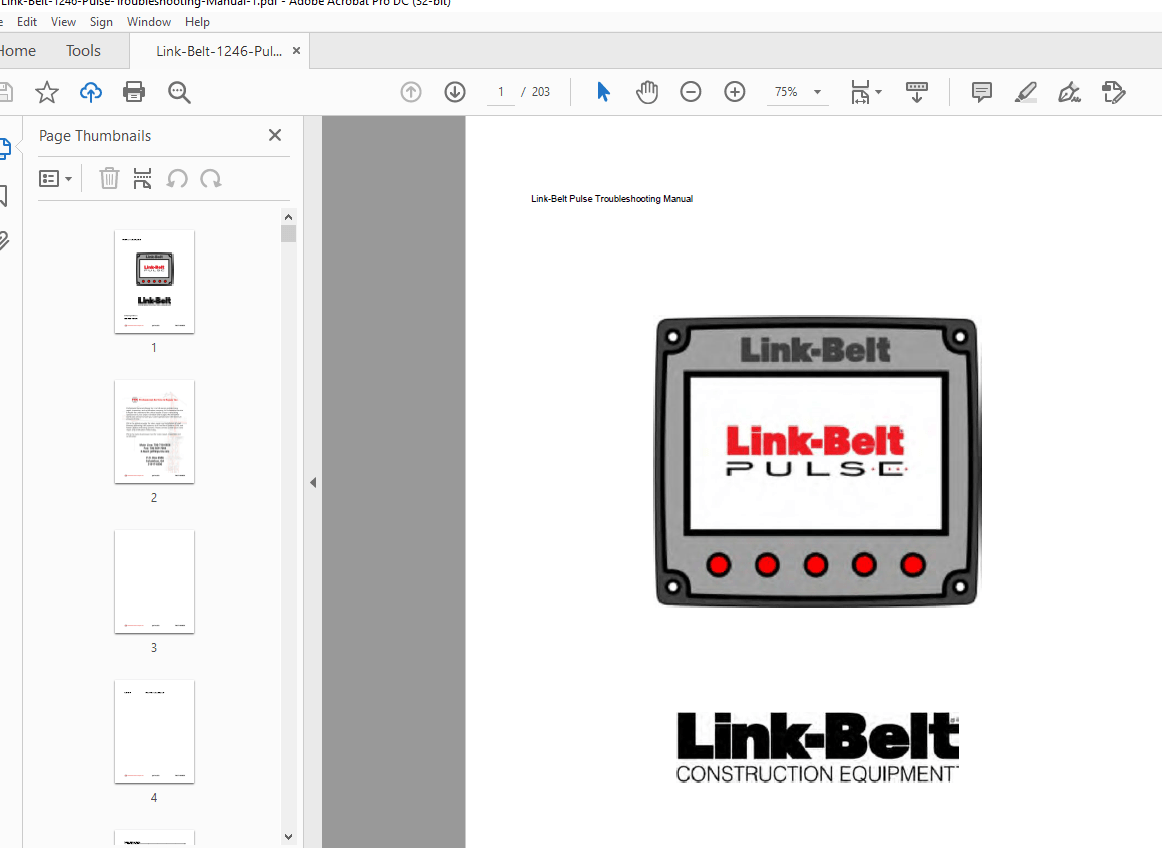This screenshot has height=848, width=1162.
Task: Rotate page clockwise
Action: [210, 178]
